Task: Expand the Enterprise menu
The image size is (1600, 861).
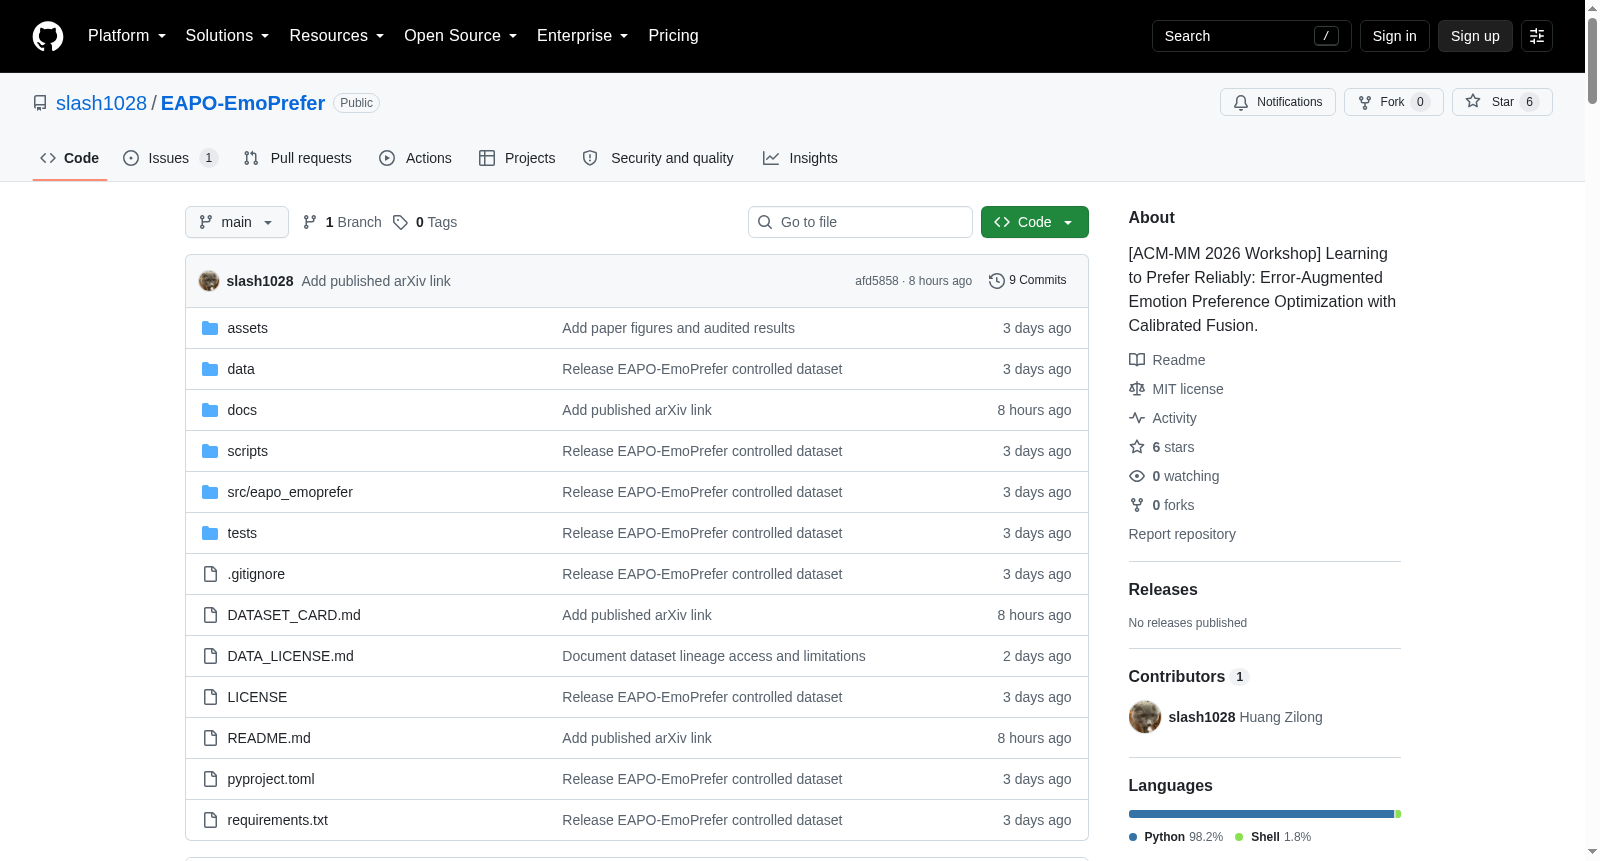Action: click(582, 36)
